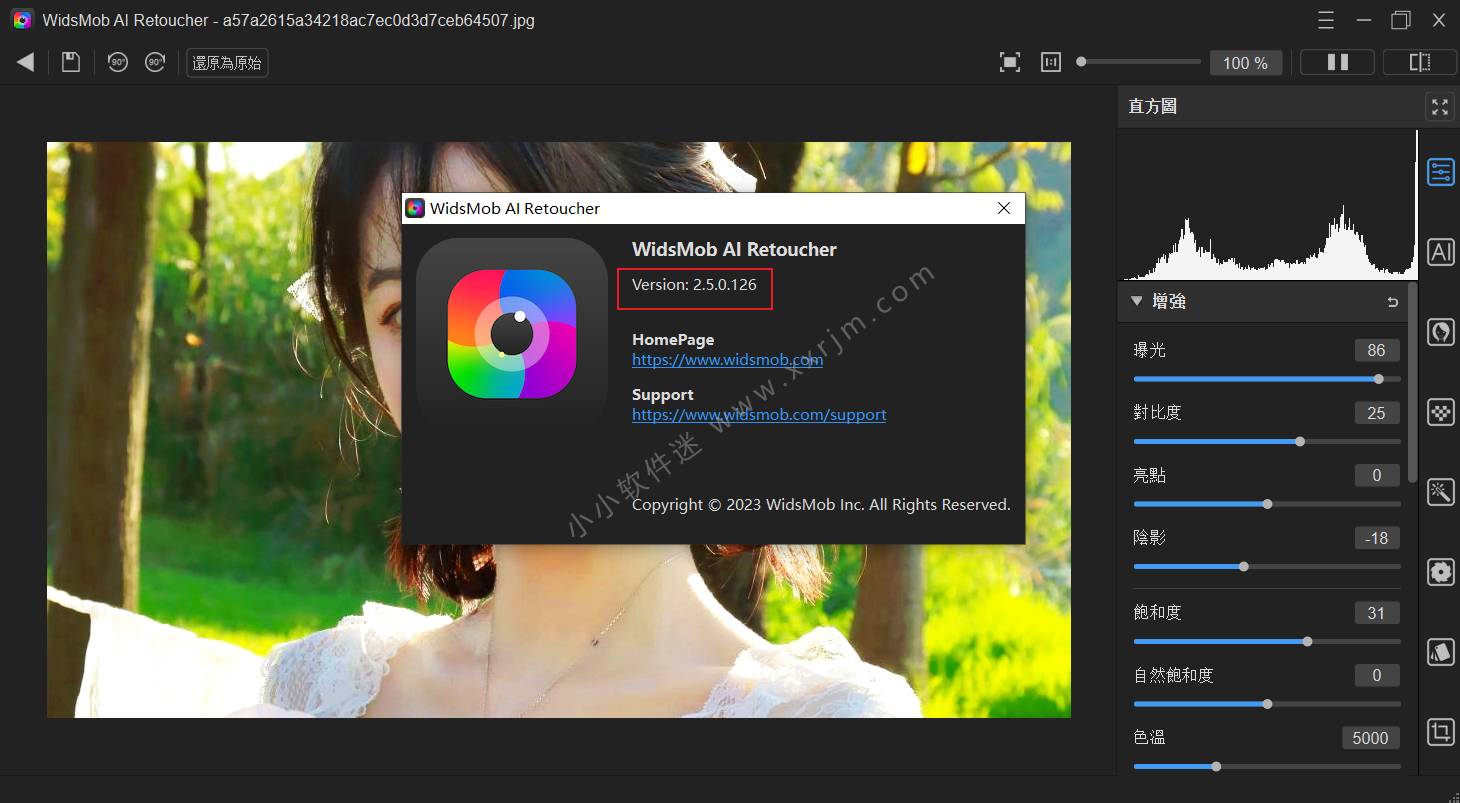1460x803 pixels.
Task: Select the magic wand tool icon
Action: pos(1440,492)
